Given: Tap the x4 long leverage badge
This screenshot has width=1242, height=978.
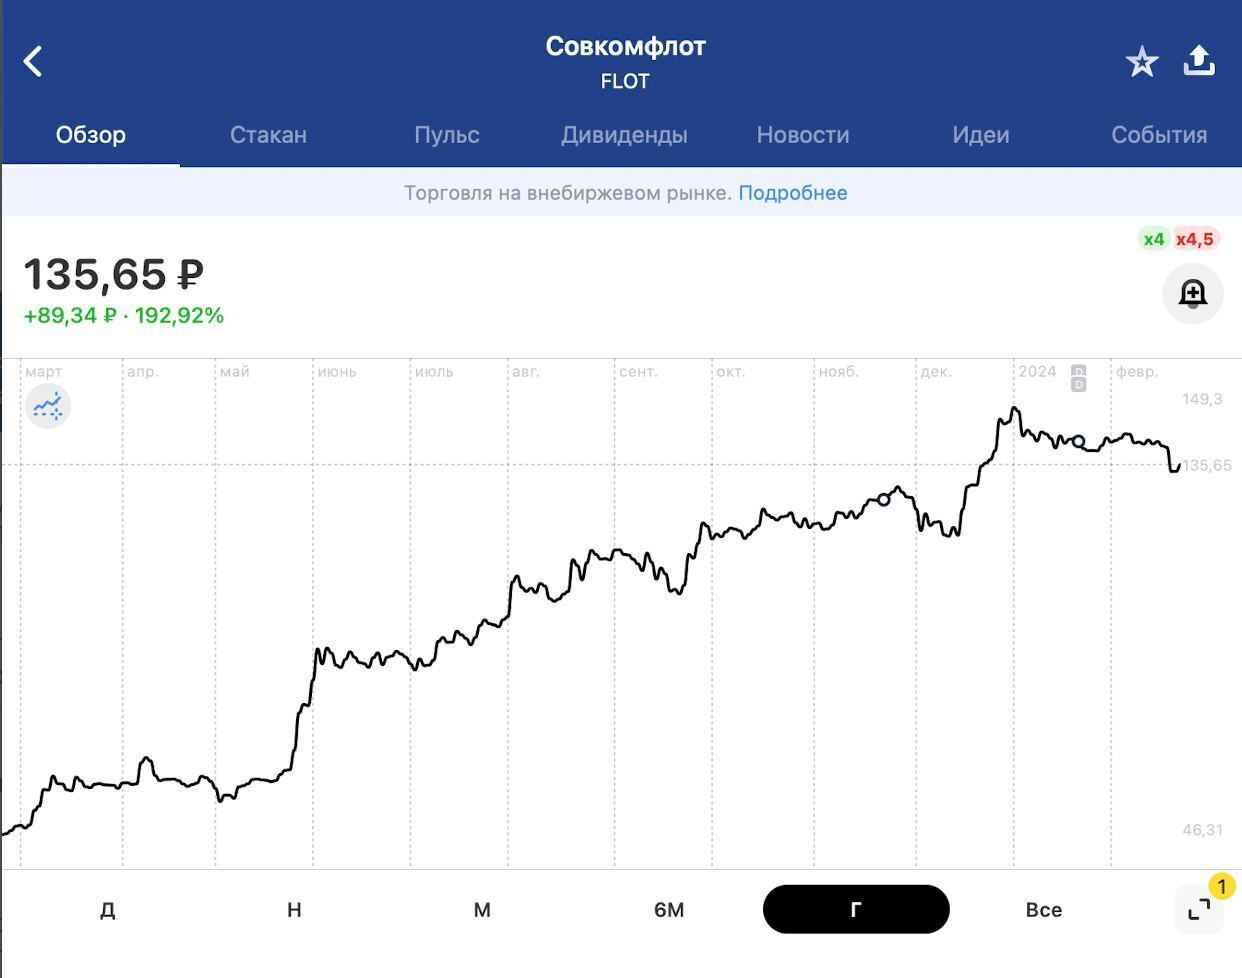Looking at the screenshot, I should [1153, 239].
